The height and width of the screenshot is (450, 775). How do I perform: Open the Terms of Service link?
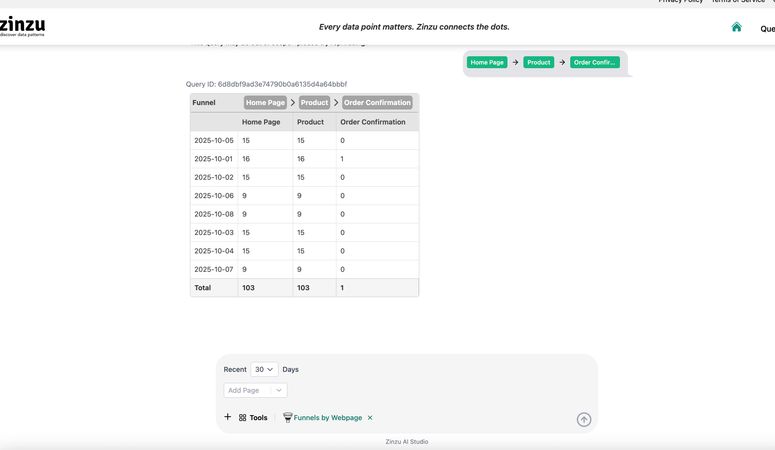pos(738,2)
